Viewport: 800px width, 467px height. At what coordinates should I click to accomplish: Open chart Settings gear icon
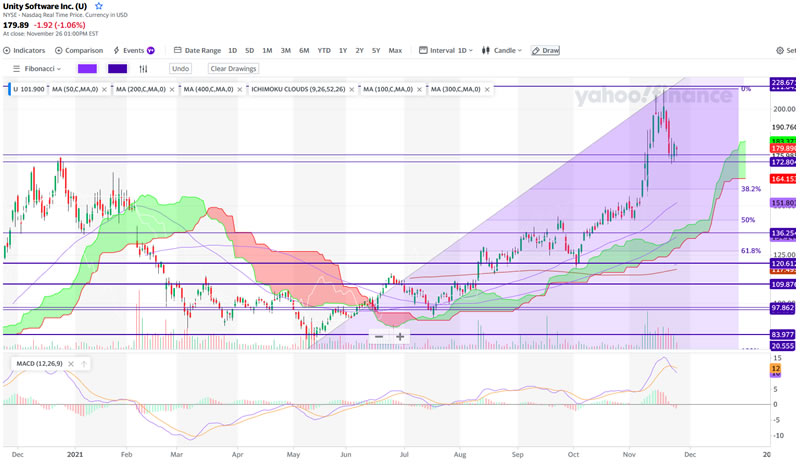(x=780, y=51)
